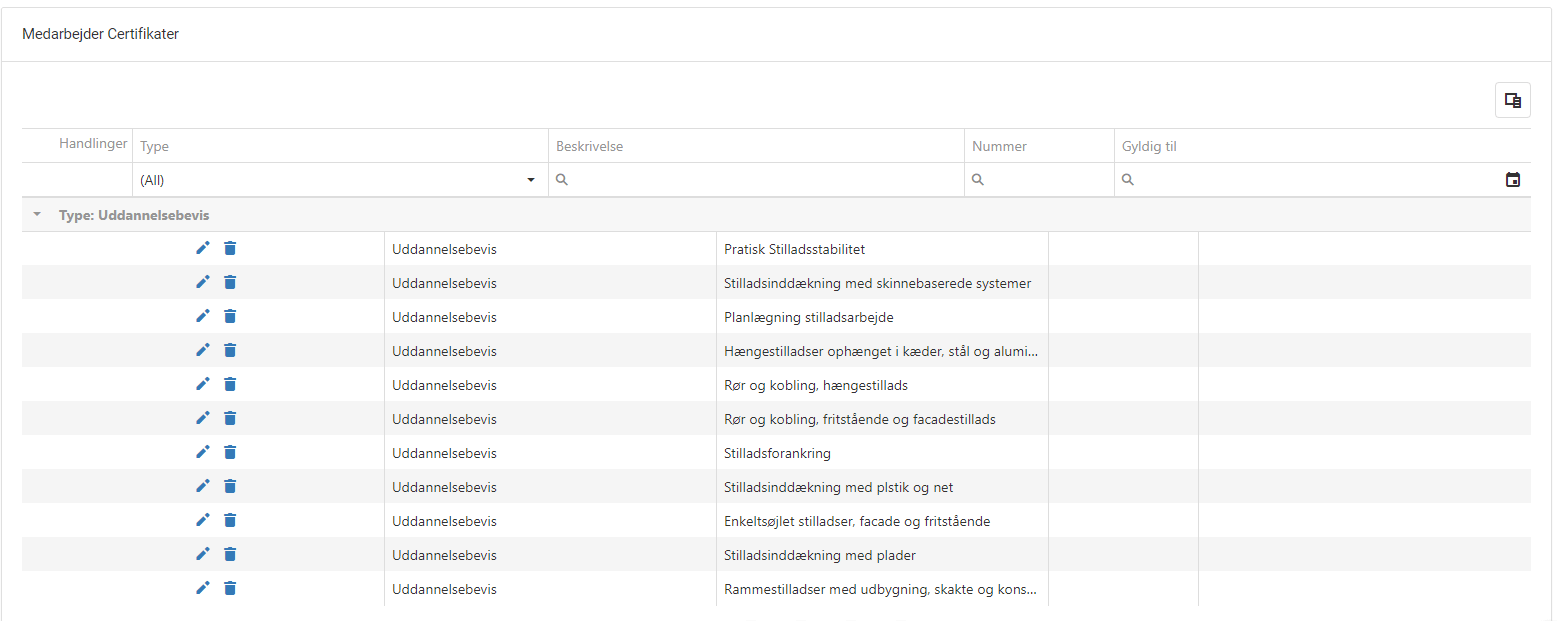
Task: Sort by the Type column header
Action: (x=155, y=146)
